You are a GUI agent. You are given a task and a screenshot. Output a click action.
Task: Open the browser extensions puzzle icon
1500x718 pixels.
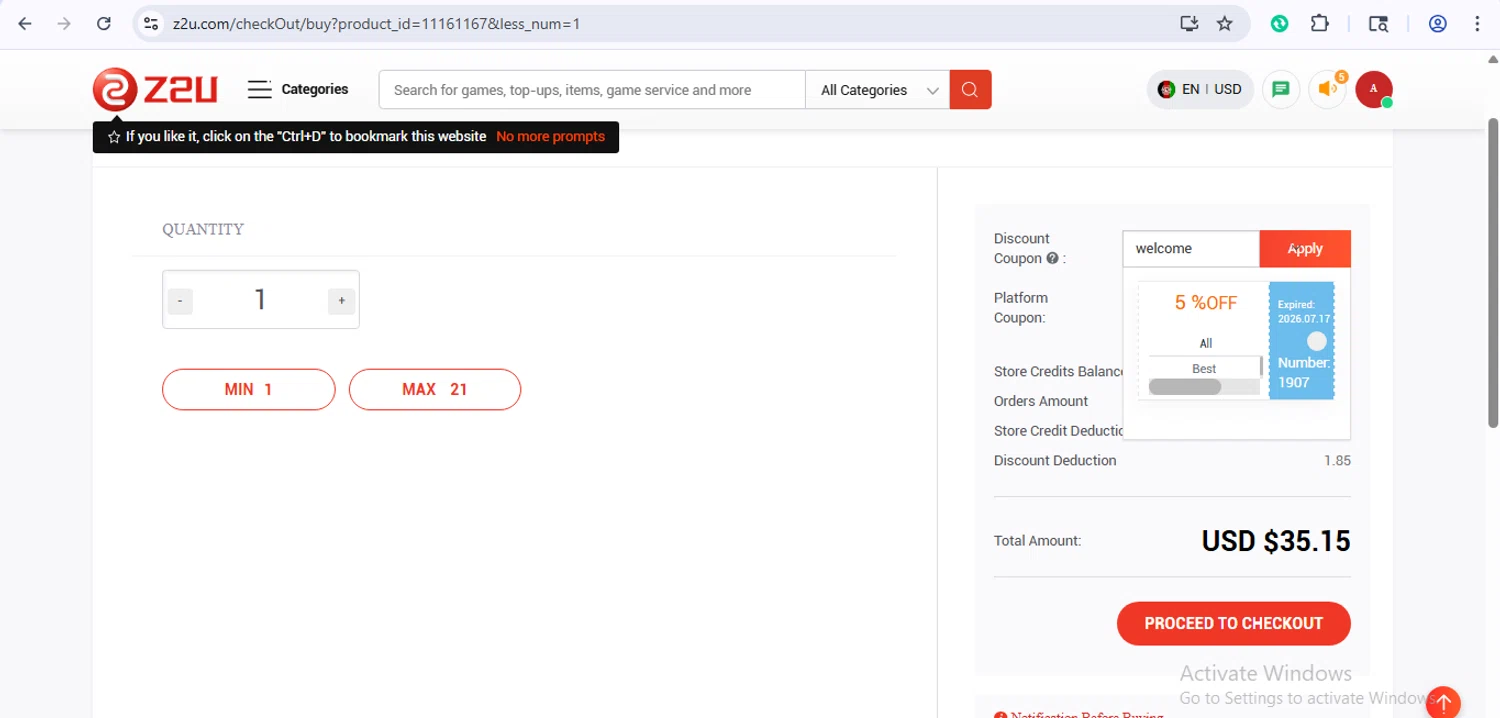click(1320, 24)
